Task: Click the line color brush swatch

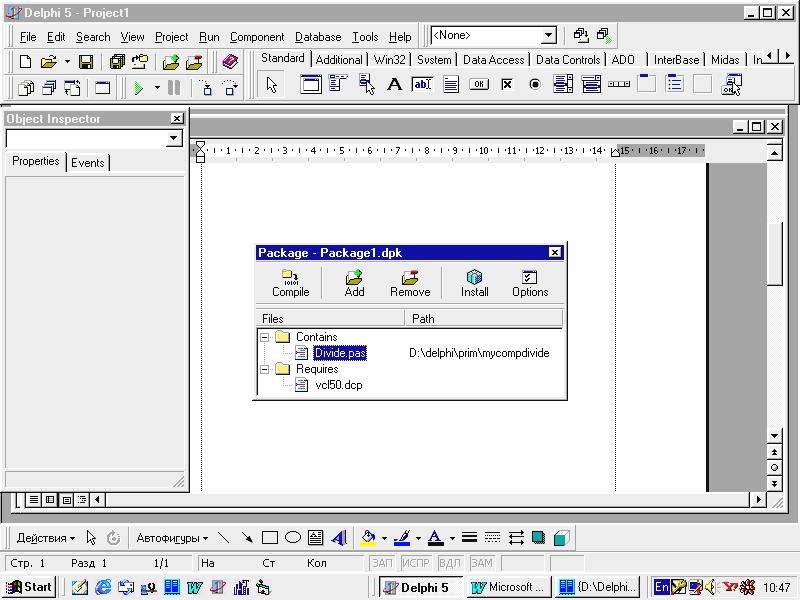Action: [x=402, y=538]
